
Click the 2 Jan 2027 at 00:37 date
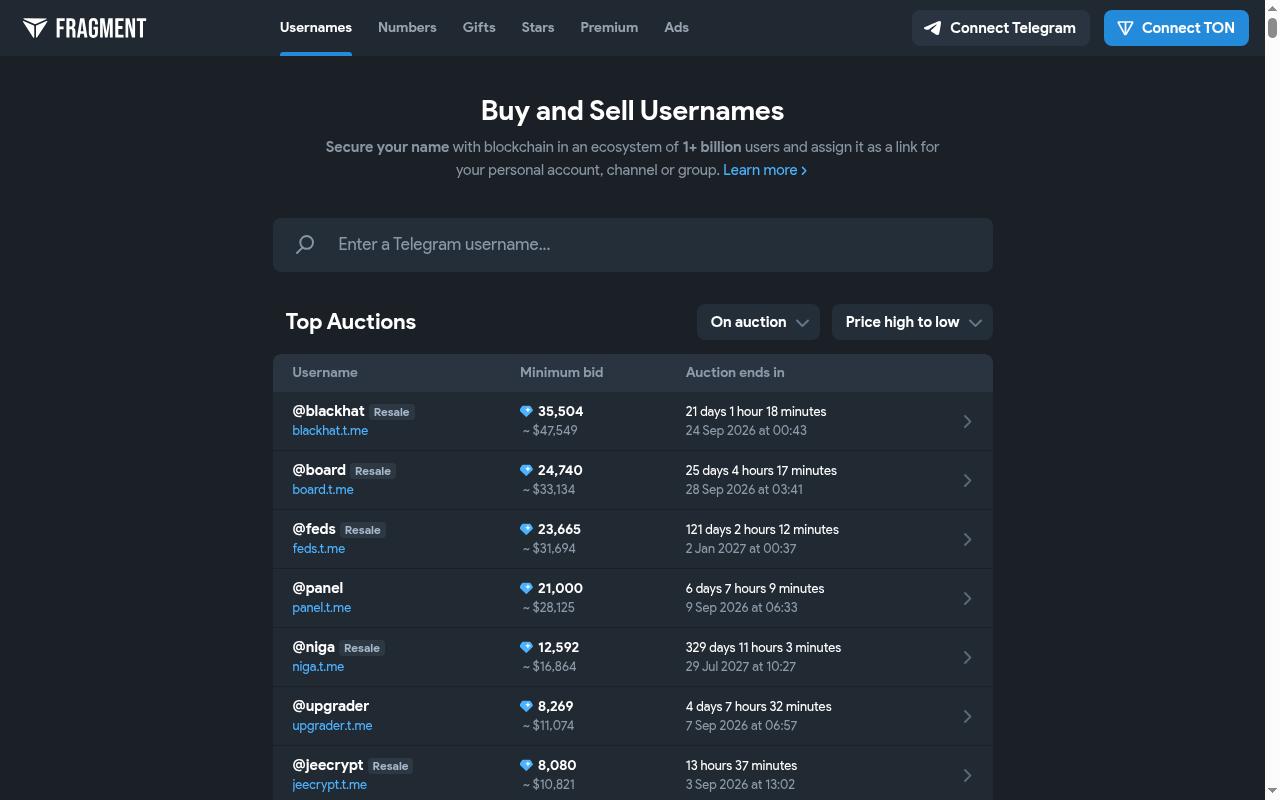[741, 549]
